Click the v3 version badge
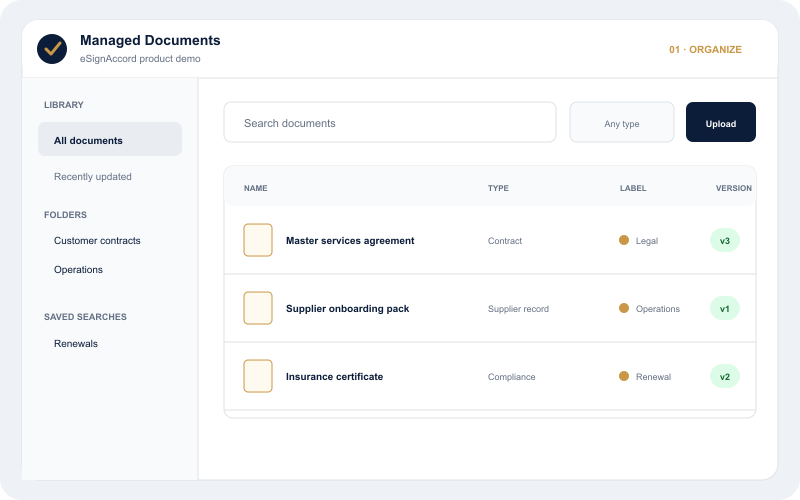 724,240
